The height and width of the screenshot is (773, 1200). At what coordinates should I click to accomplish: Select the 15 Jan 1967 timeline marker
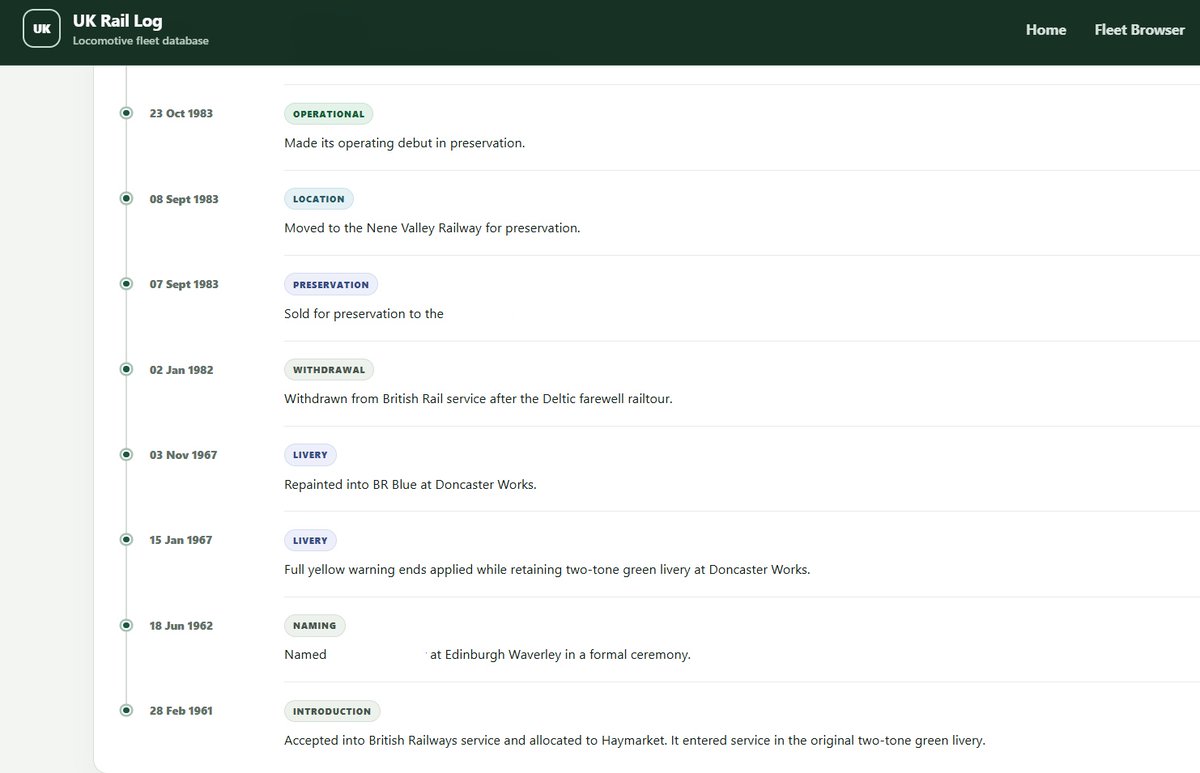pyautogui.click(x=126, y=539)
